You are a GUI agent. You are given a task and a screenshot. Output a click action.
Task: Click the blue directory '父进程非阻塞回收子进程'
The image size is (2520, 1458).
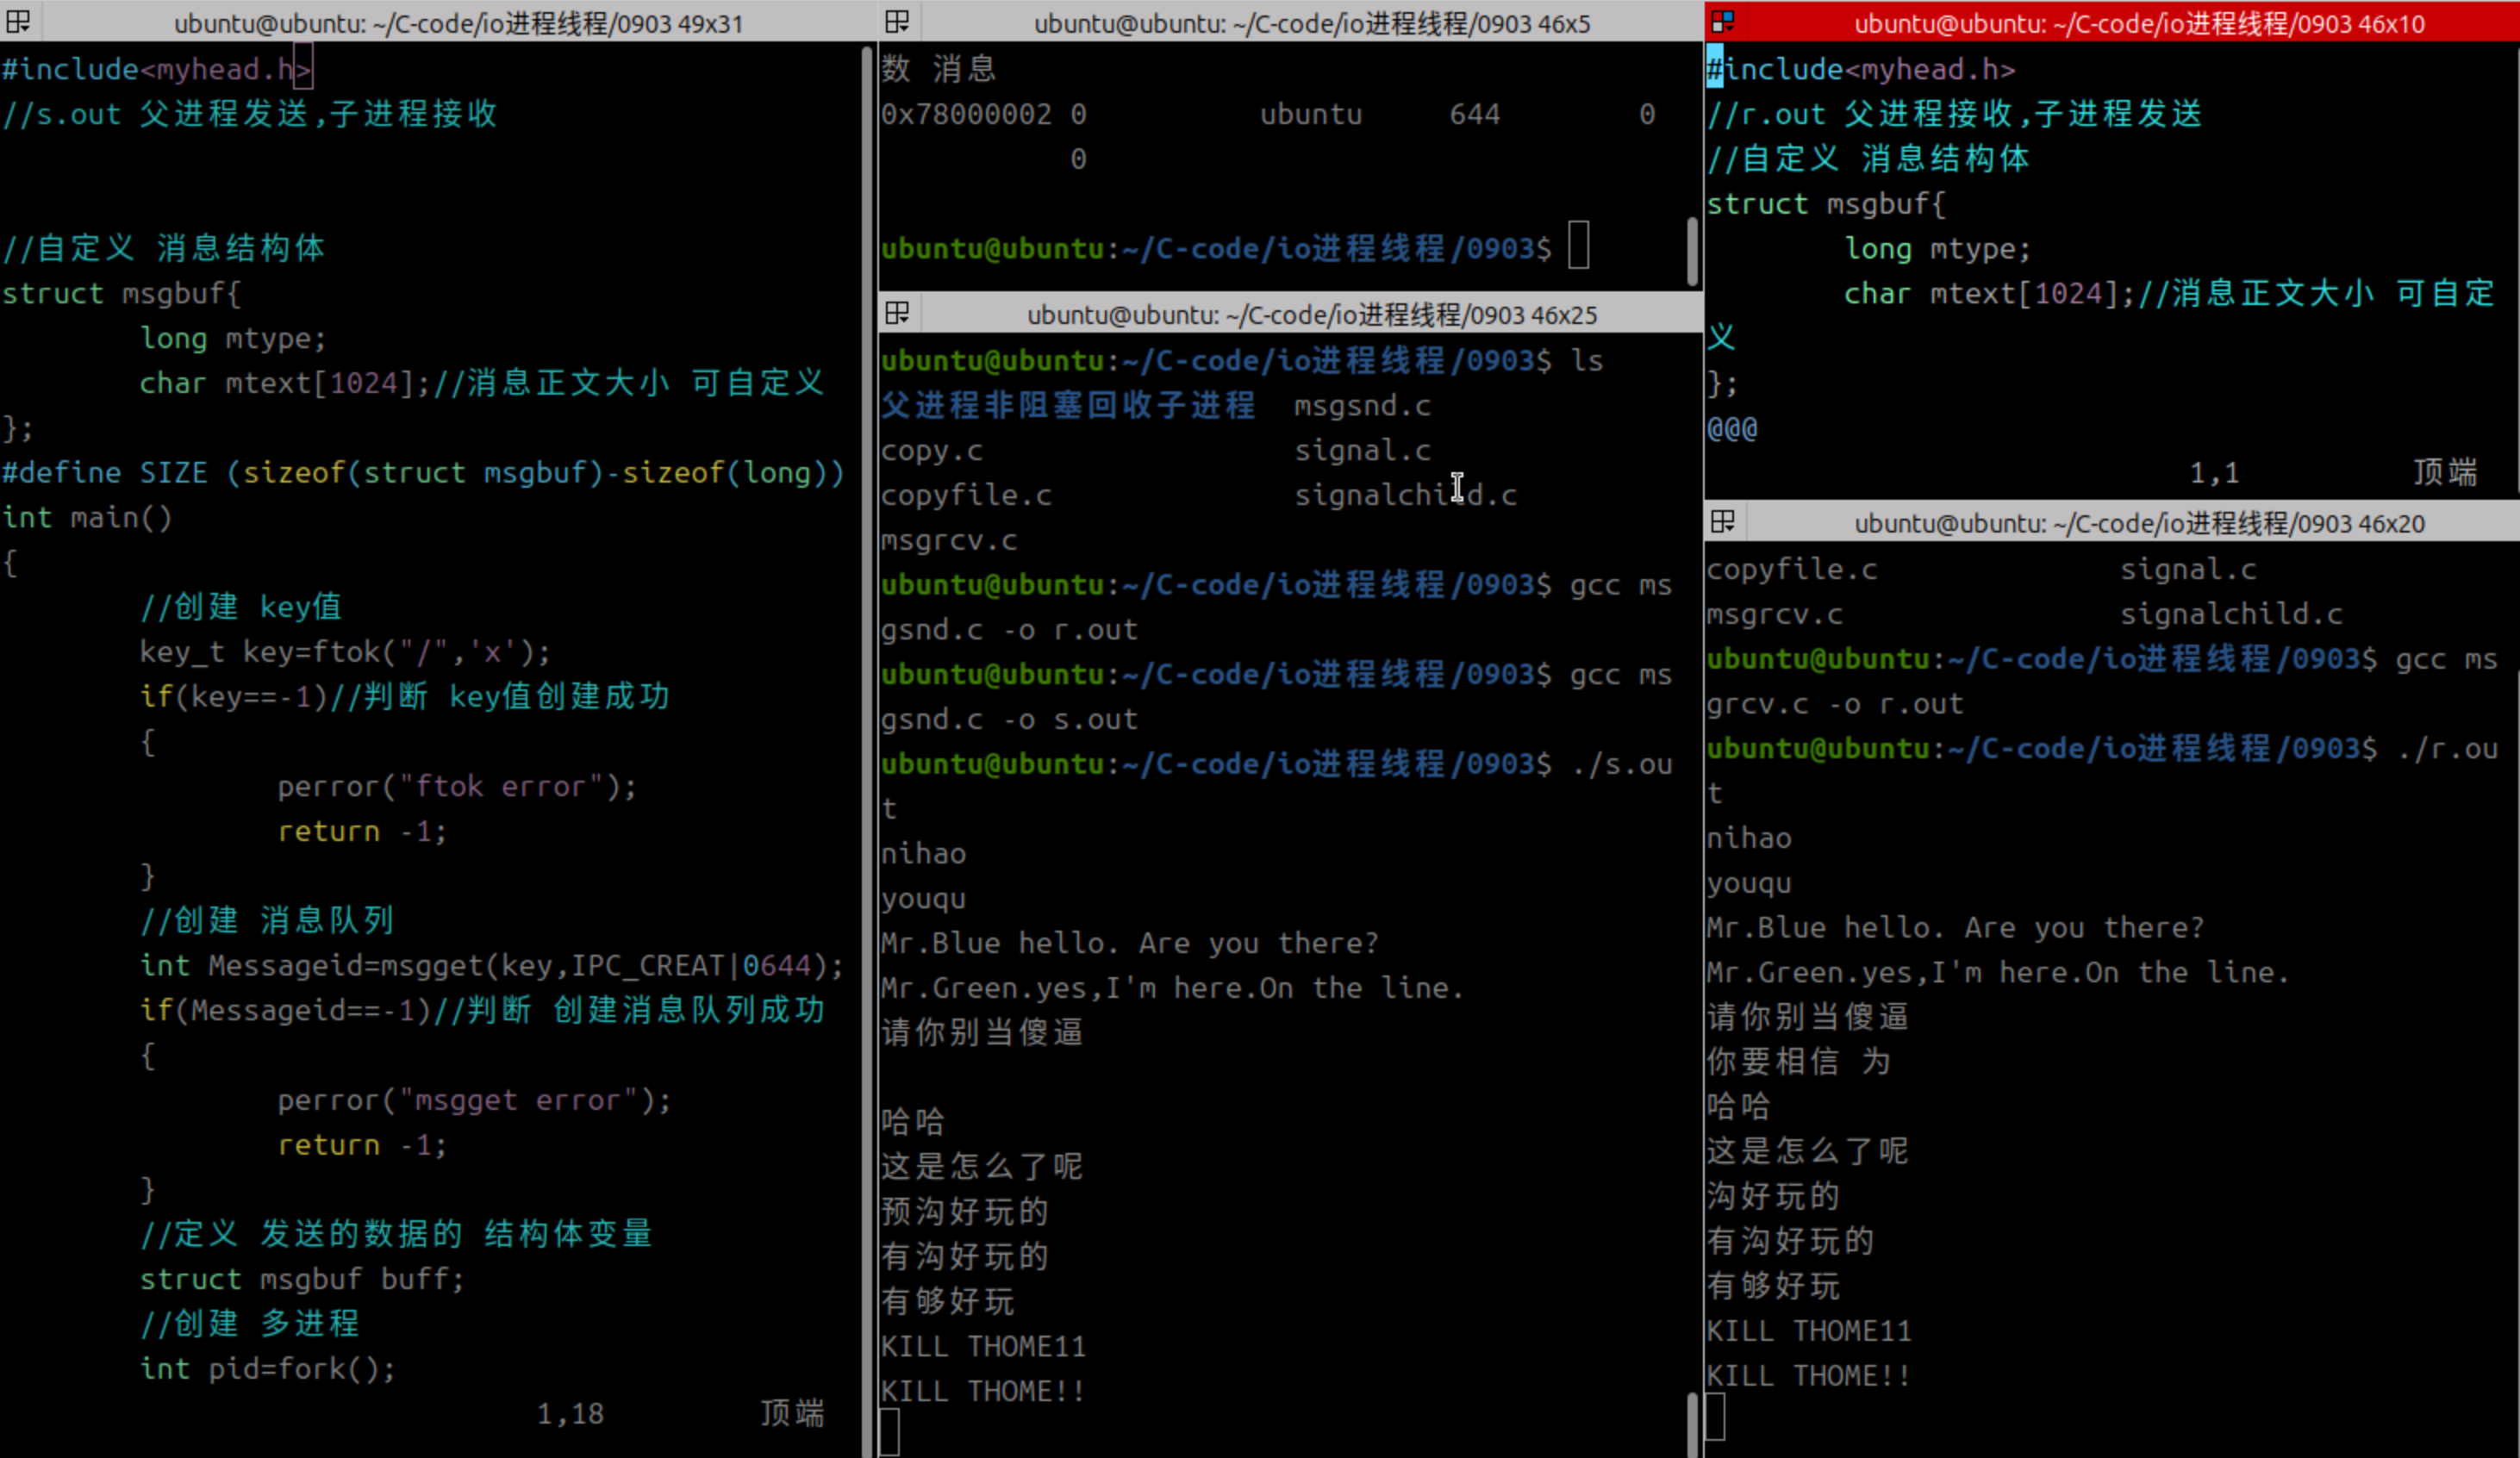(x=1068, y=405)
